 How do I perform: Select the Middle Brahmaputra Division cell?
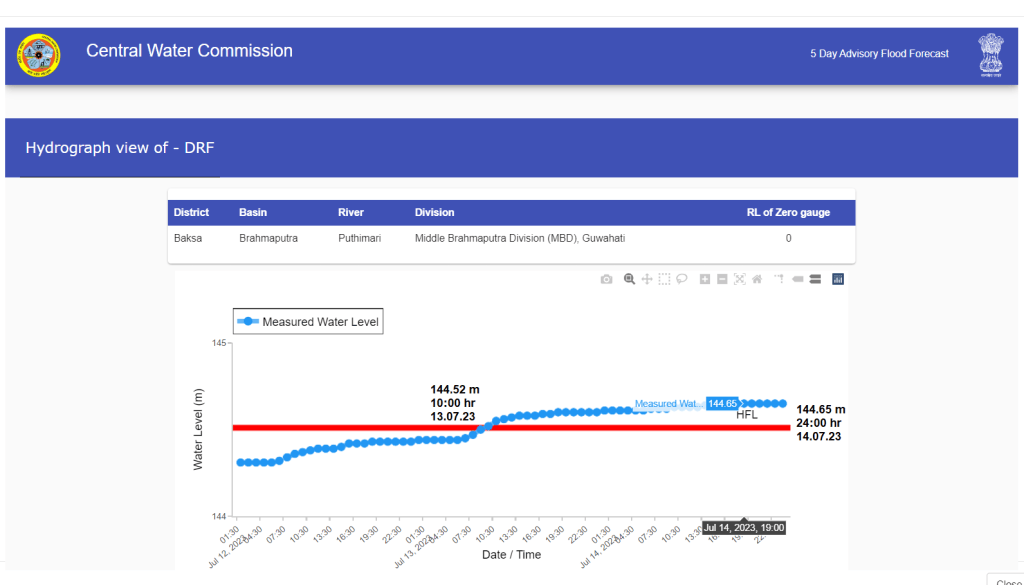tap(520, 239)
